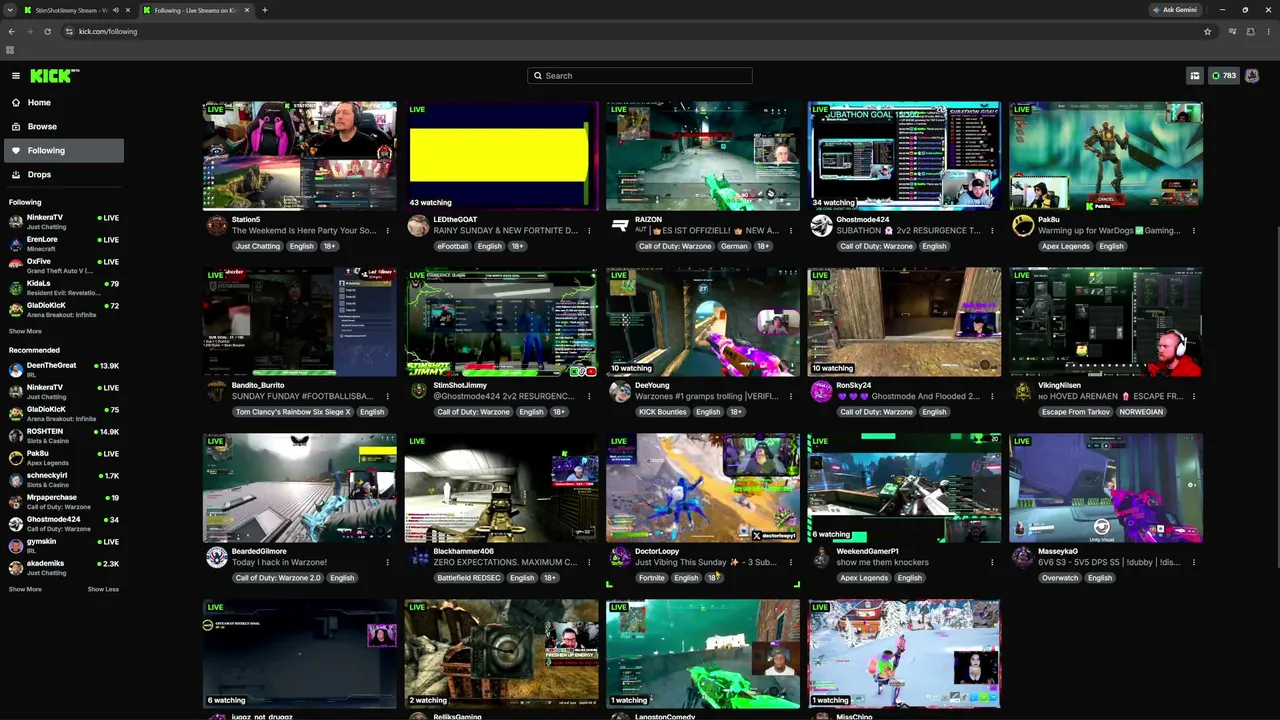Screen dimensions: 1280x720
Task: Click the German language tag
Action: (733, 246)
